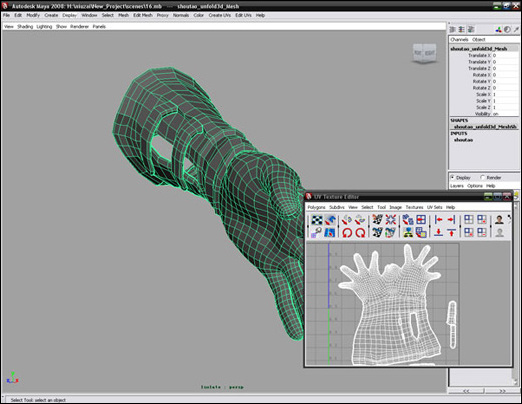Open the Textures menu in UV Texture Editor

(x=414, y=207)
